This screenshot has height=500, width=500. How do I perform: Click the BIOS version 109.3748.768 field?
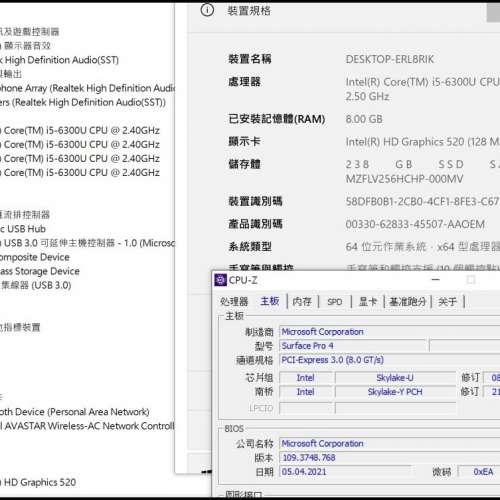[389, 457]
